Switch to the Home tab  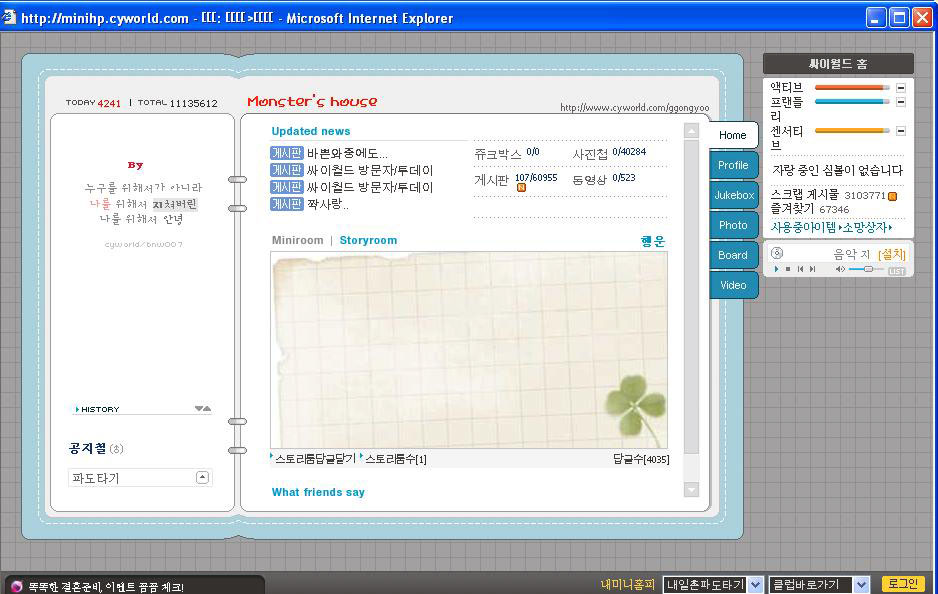[733, 135]
